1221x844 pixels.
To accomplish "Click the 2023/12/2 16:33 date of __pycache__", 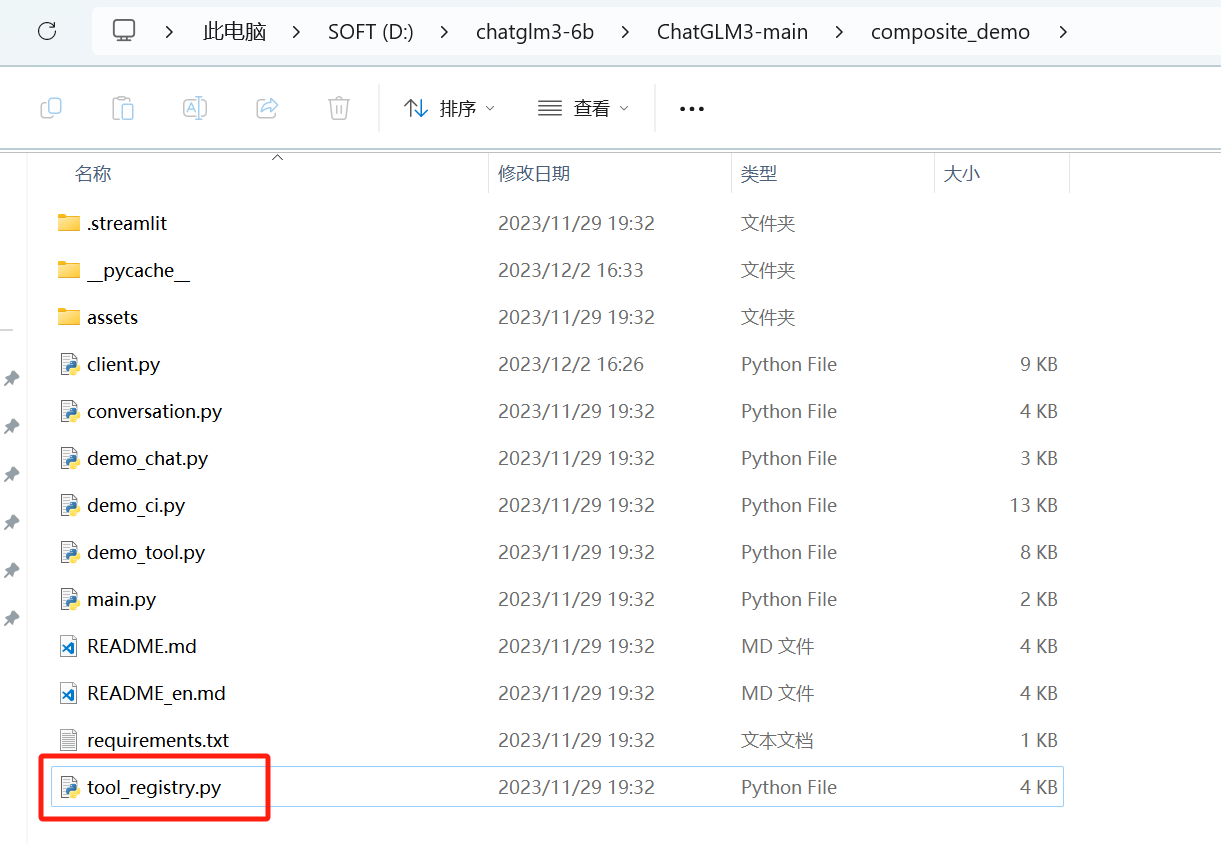I will pos(571,270).
